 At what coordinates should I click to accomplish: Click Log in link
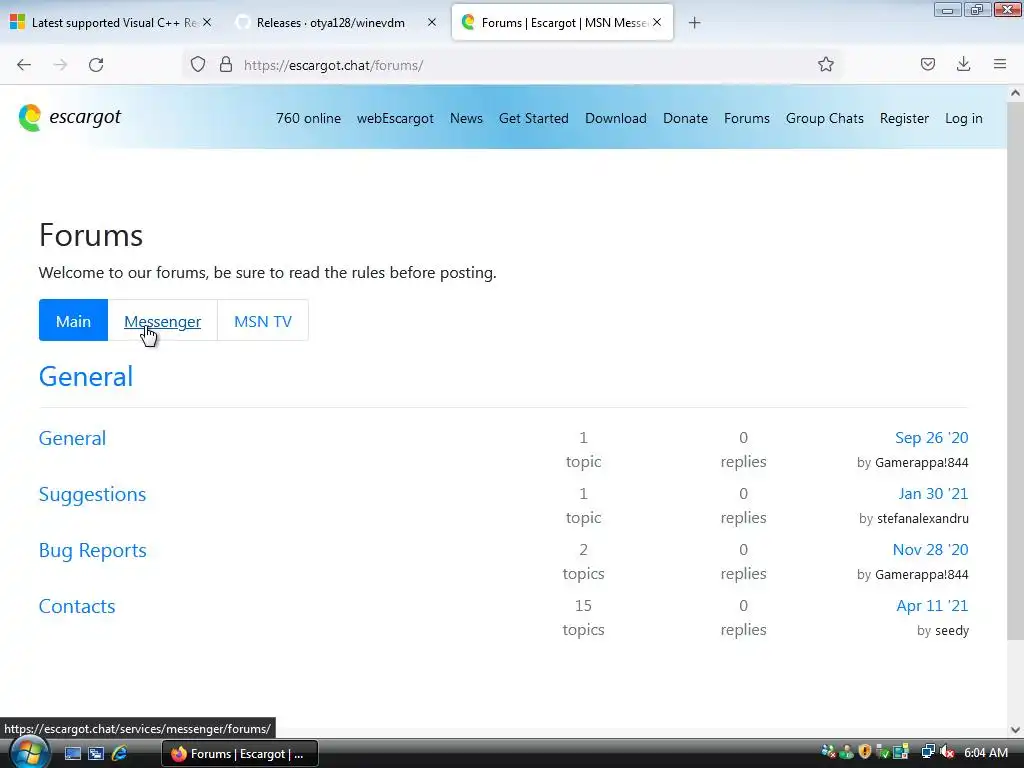[963, 118]
